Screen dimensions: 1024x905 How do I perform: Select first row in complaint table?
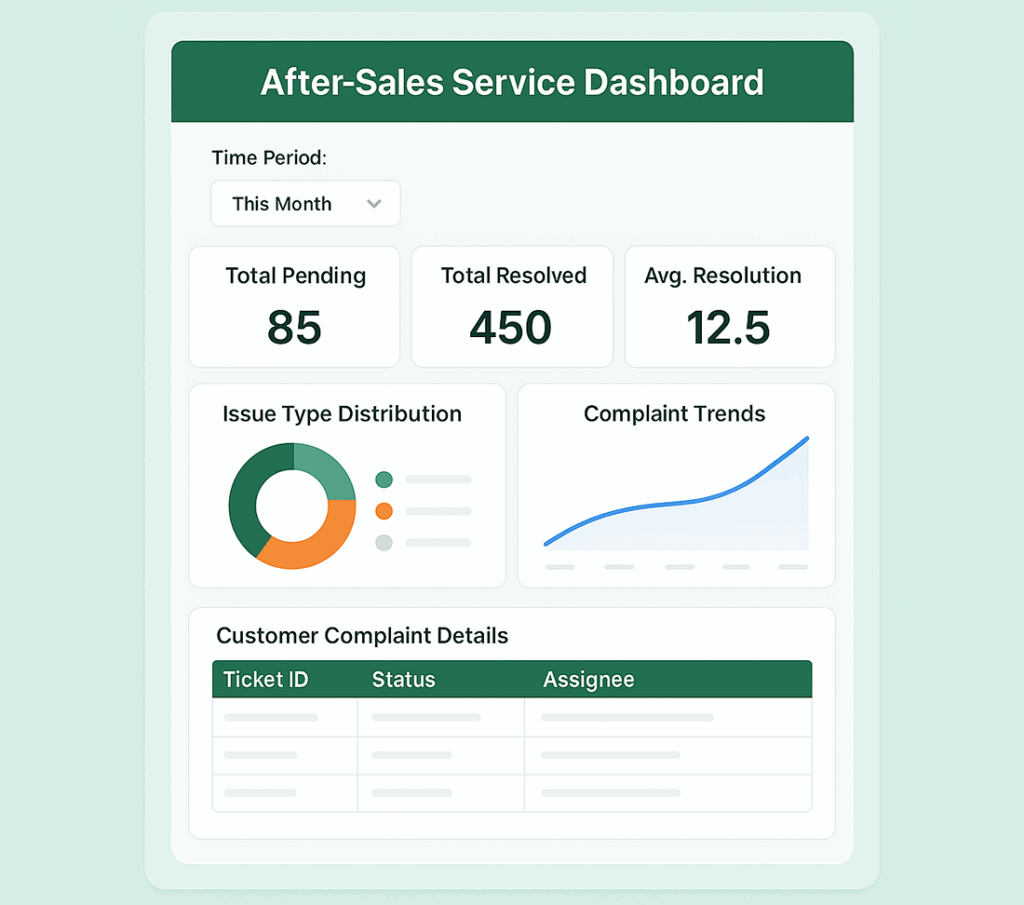click(511, 717)
